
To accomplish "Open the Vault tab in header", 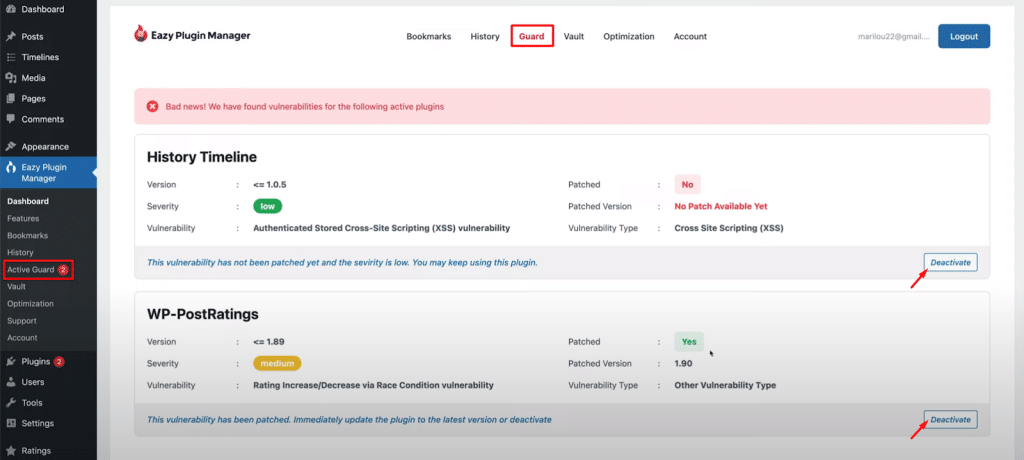I will pyautogui.click(x=573, y=37).
